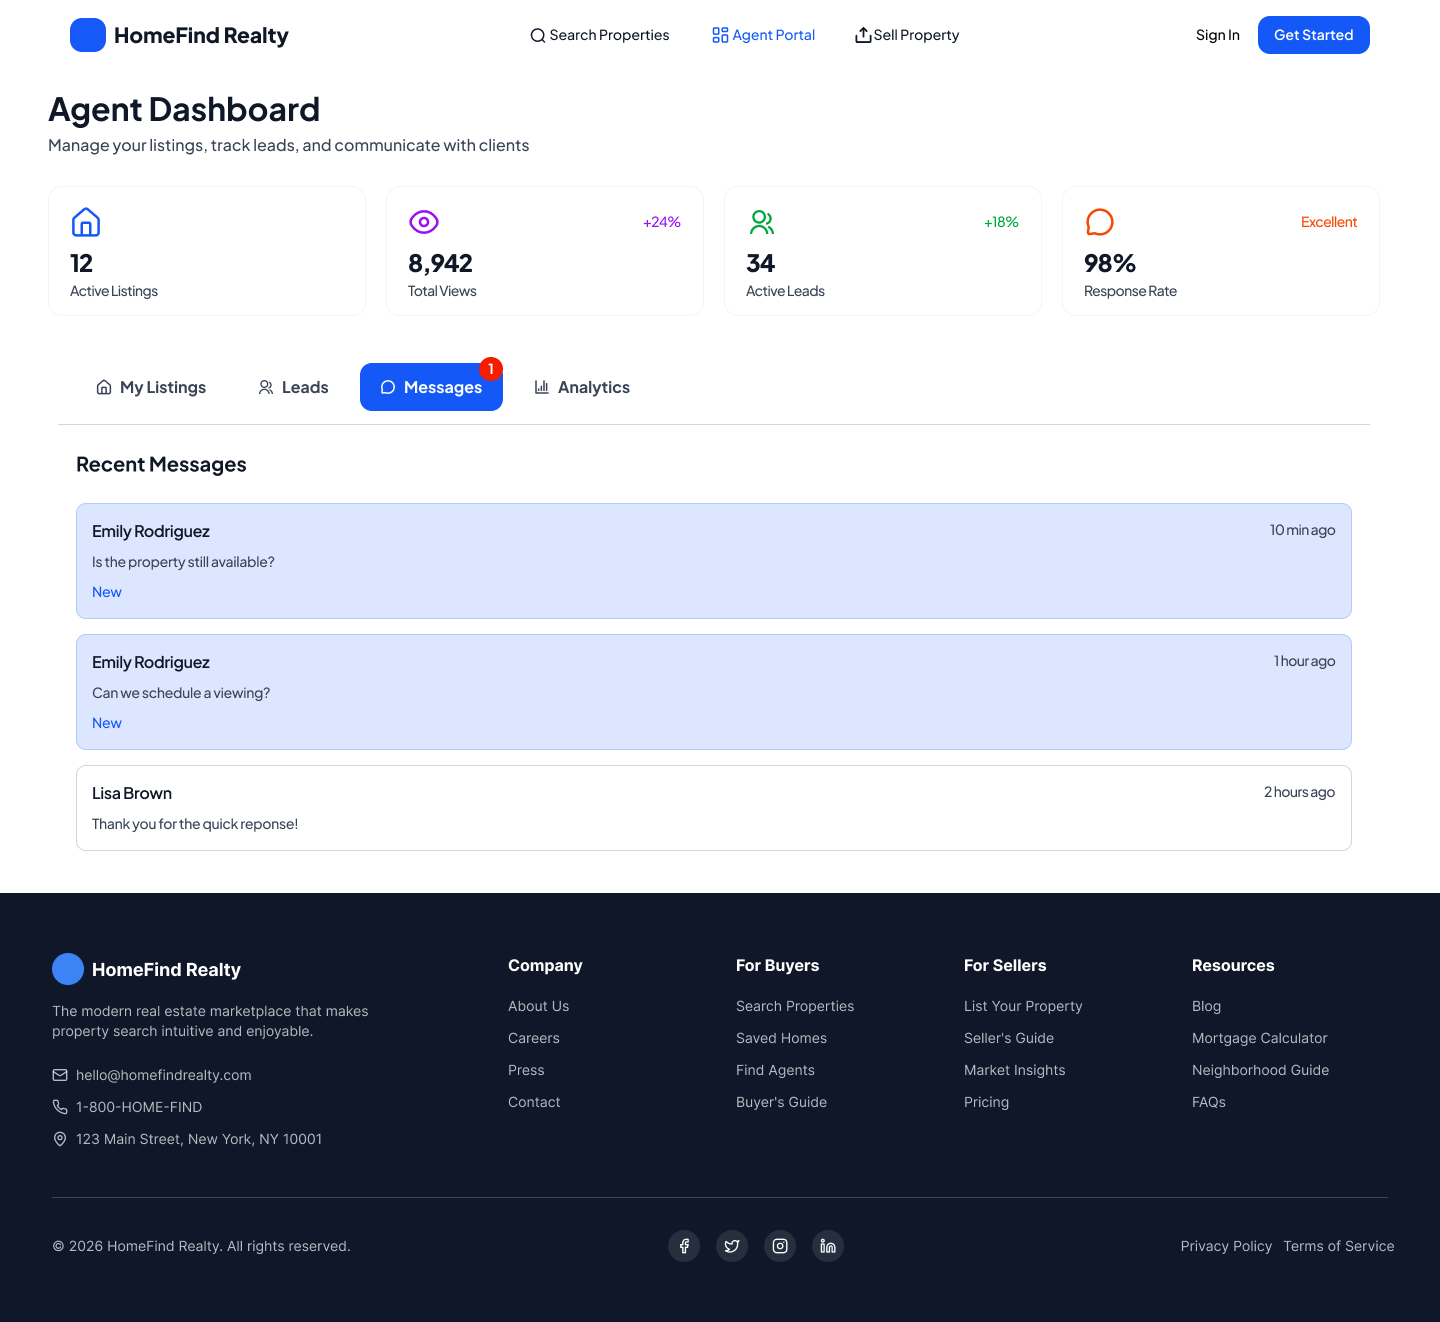This screenshot has height=1322, width=1440.
Task: Switch to the My Listings tab
Action: click(151, 387)
